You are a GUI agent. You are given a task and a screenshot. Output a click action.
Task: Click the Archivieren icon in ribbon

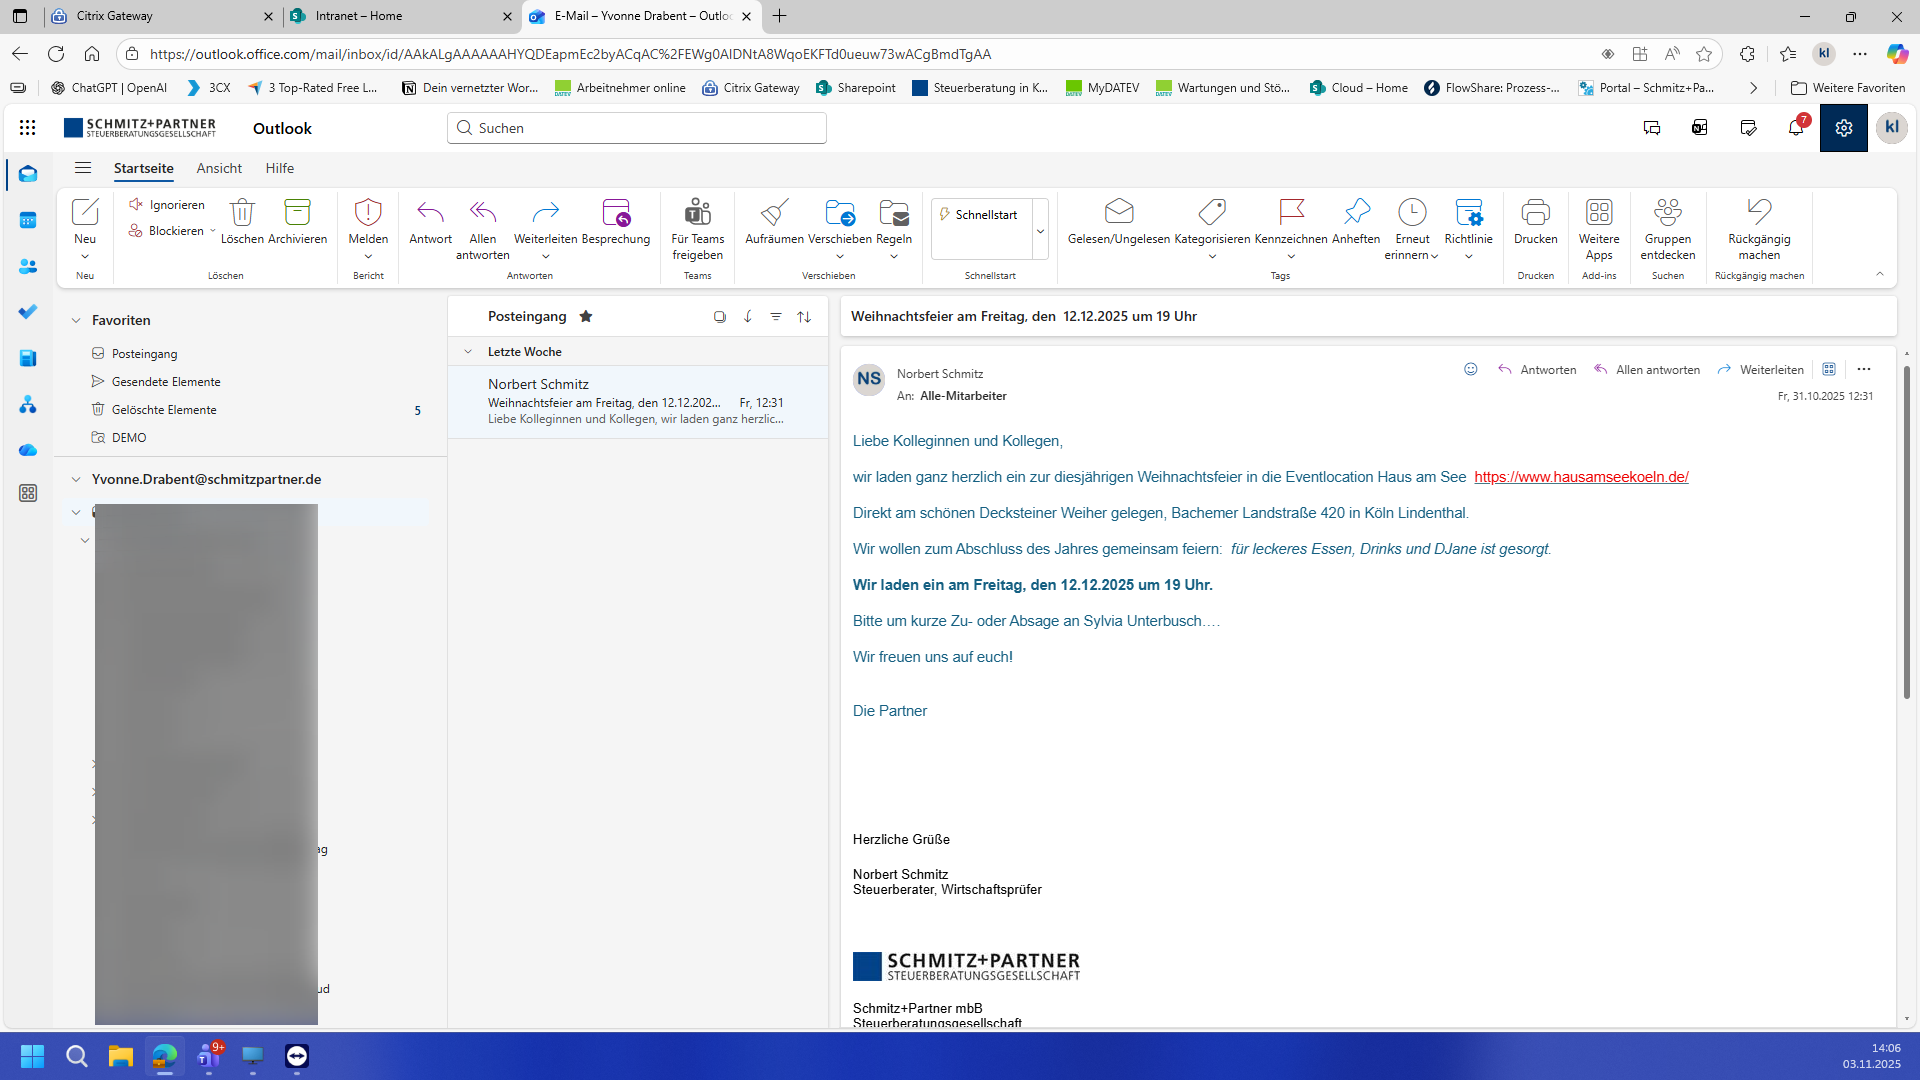tap(297, 213)
